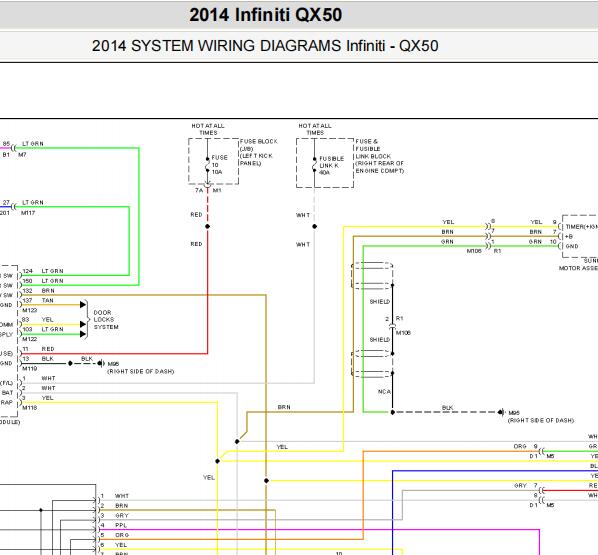
Task: Click the "2014 Infiniti QX50" heading
Action: click(265, 15)
